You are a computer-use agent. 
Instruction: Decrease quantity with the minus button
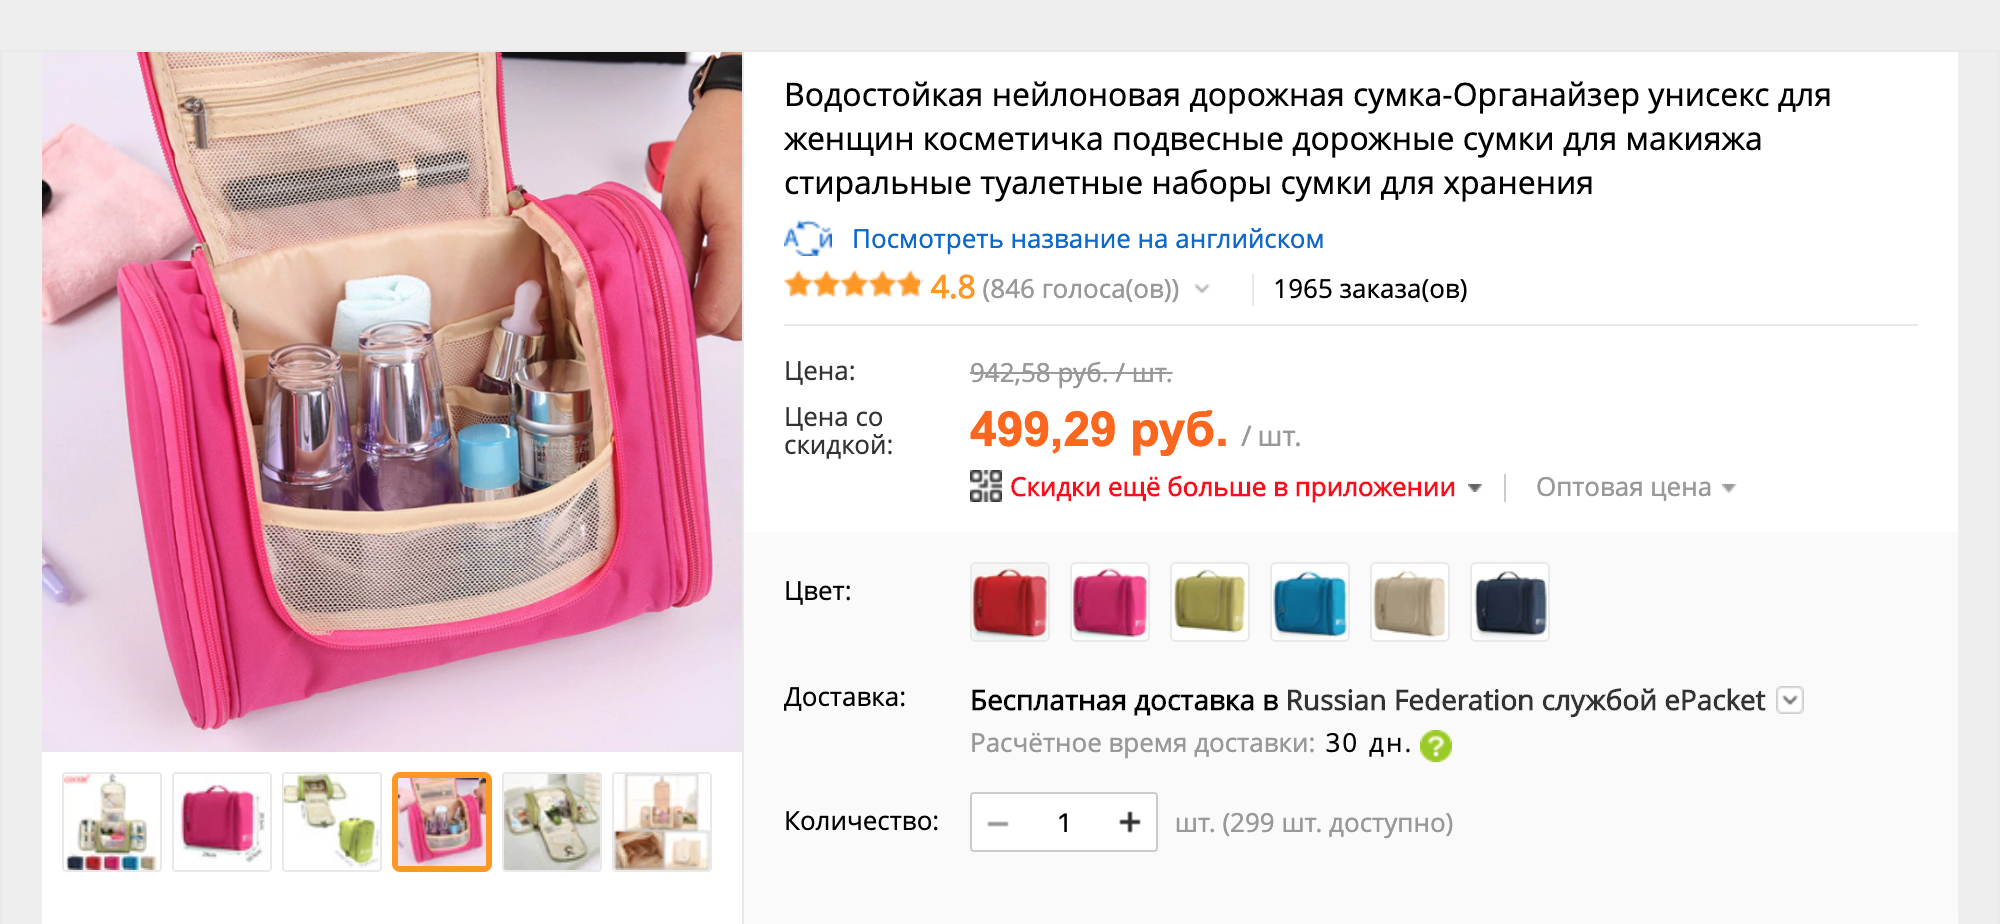[x=997, y=823]
